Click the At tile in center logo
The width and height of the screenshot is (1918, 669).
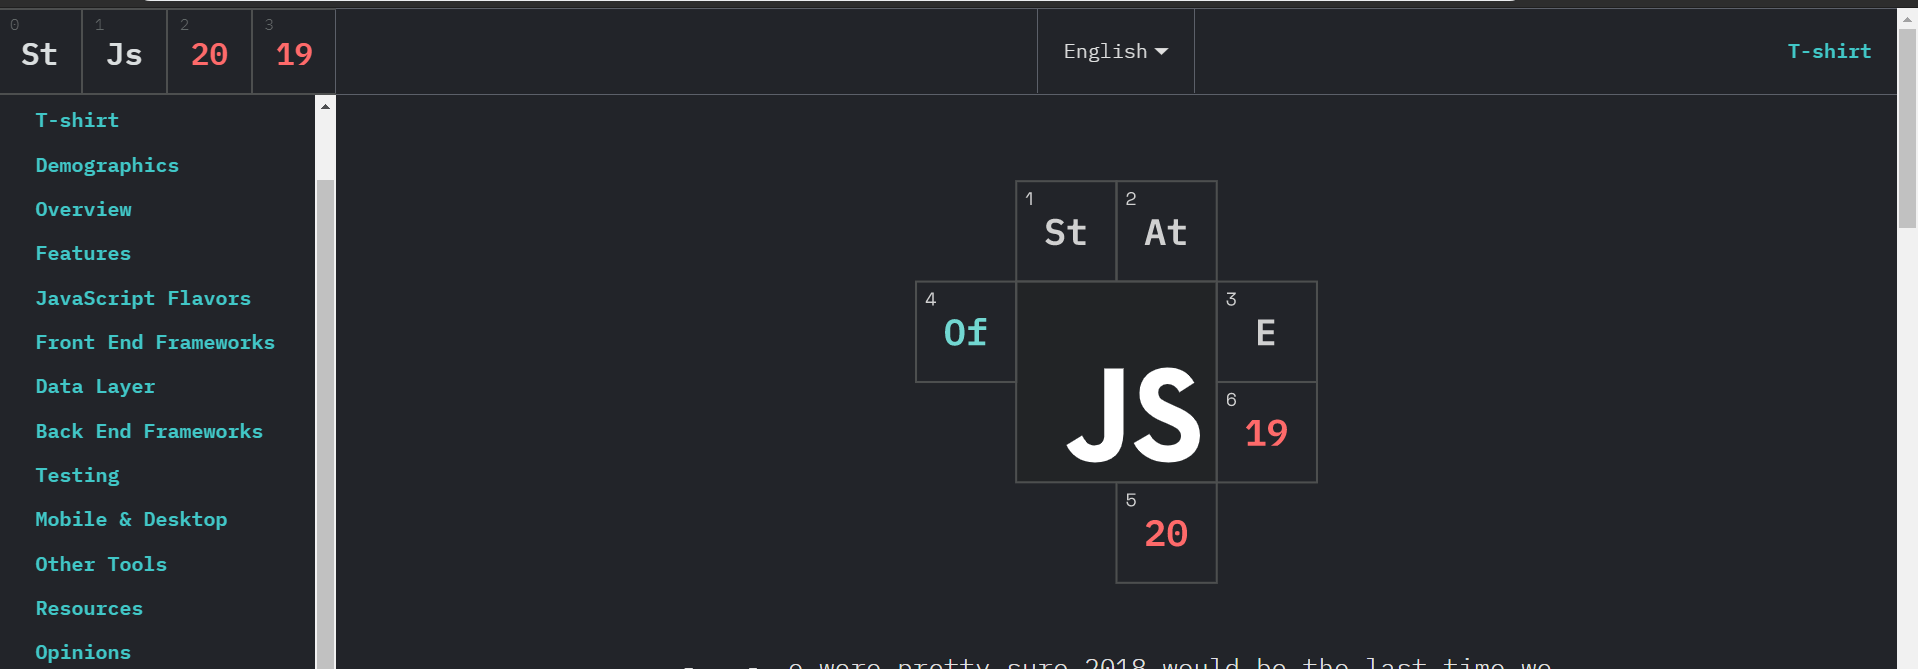pos(1166,231)
